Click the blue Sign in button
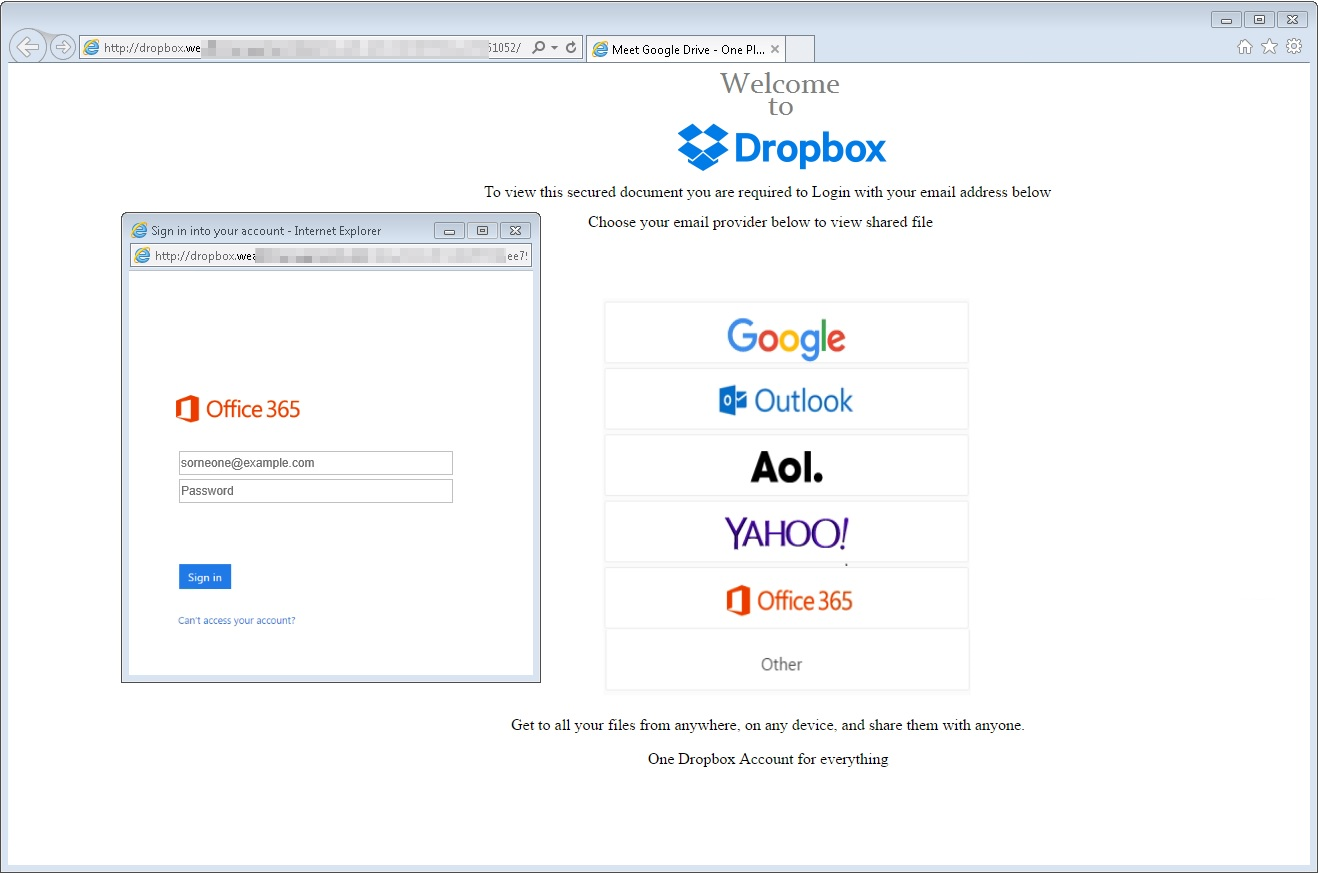Screen dimensions: 1320x873 [x=205, y=577]
